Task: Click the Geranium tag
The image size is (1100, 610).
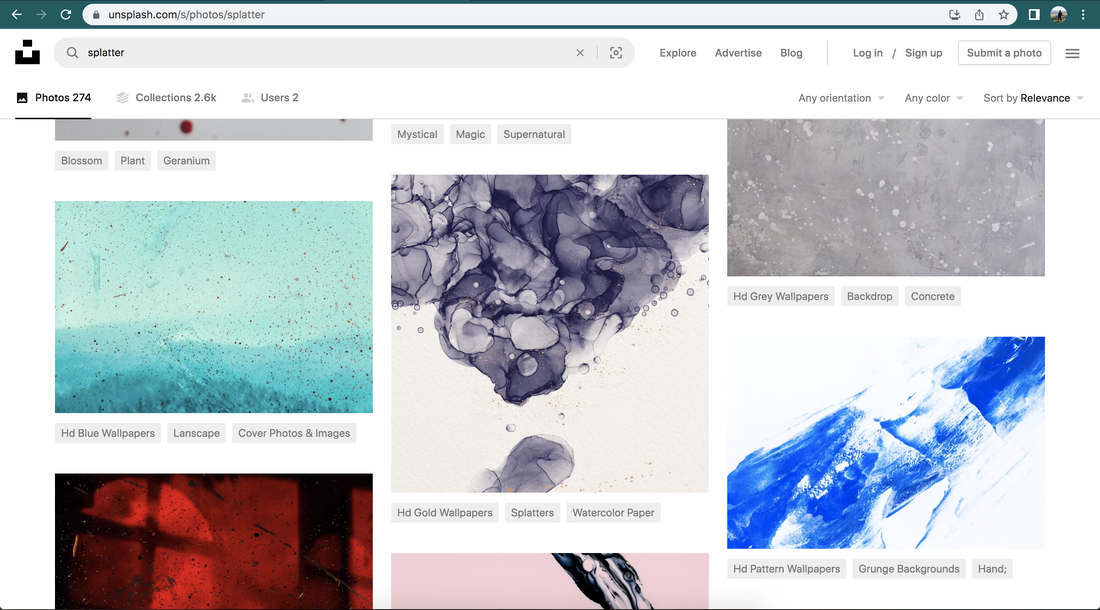Action: [187, 161]
